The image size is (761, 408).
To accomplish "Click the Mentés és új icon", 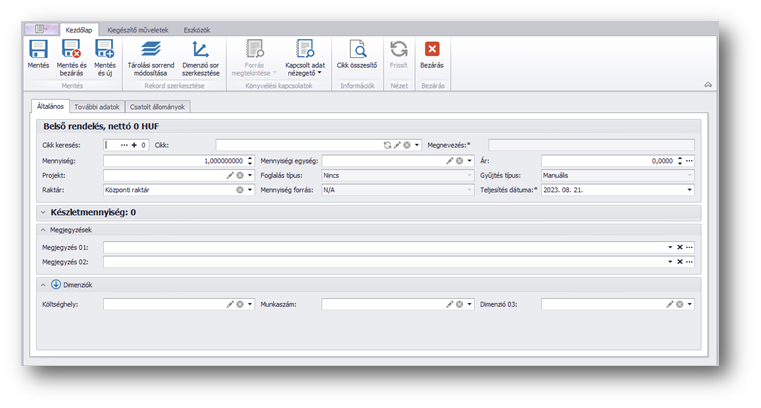I will [104, 49].
